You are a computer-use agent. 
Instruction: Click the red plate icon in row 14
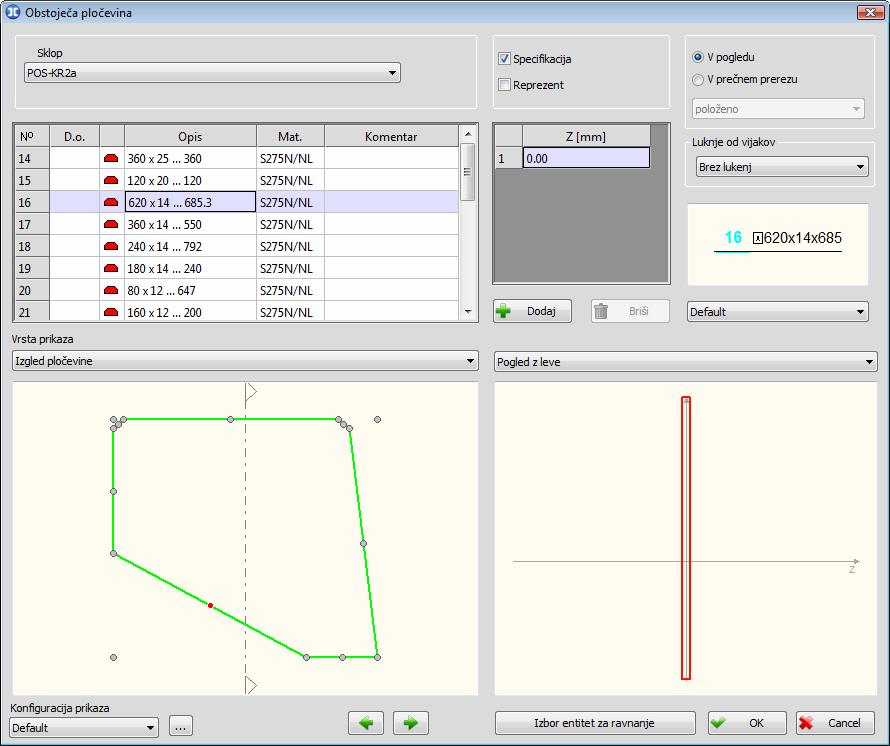pyautogui.click(x=111, y=158)
